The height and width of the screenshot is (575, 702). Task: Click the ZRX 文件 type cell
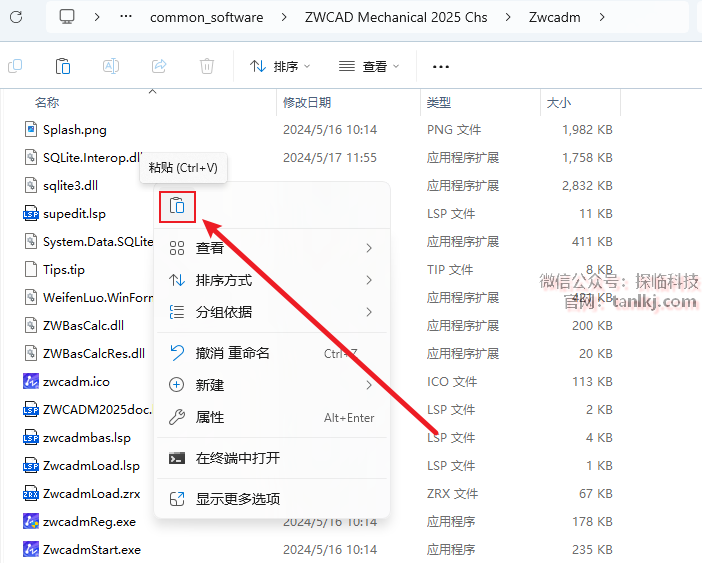[x=453, y=493]
